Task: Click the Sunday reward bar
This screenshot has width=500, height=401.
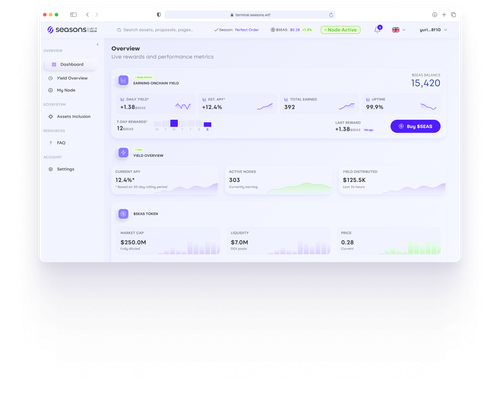Action: (207, 124)
